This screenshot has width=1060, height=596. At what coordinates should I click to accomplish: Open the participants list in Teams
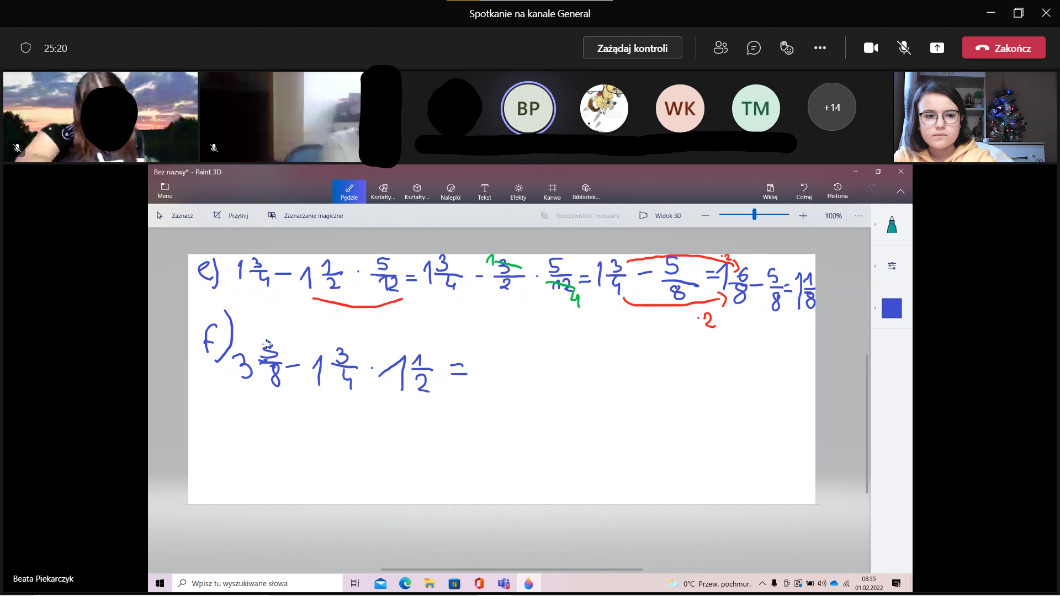tap(720, 48)
